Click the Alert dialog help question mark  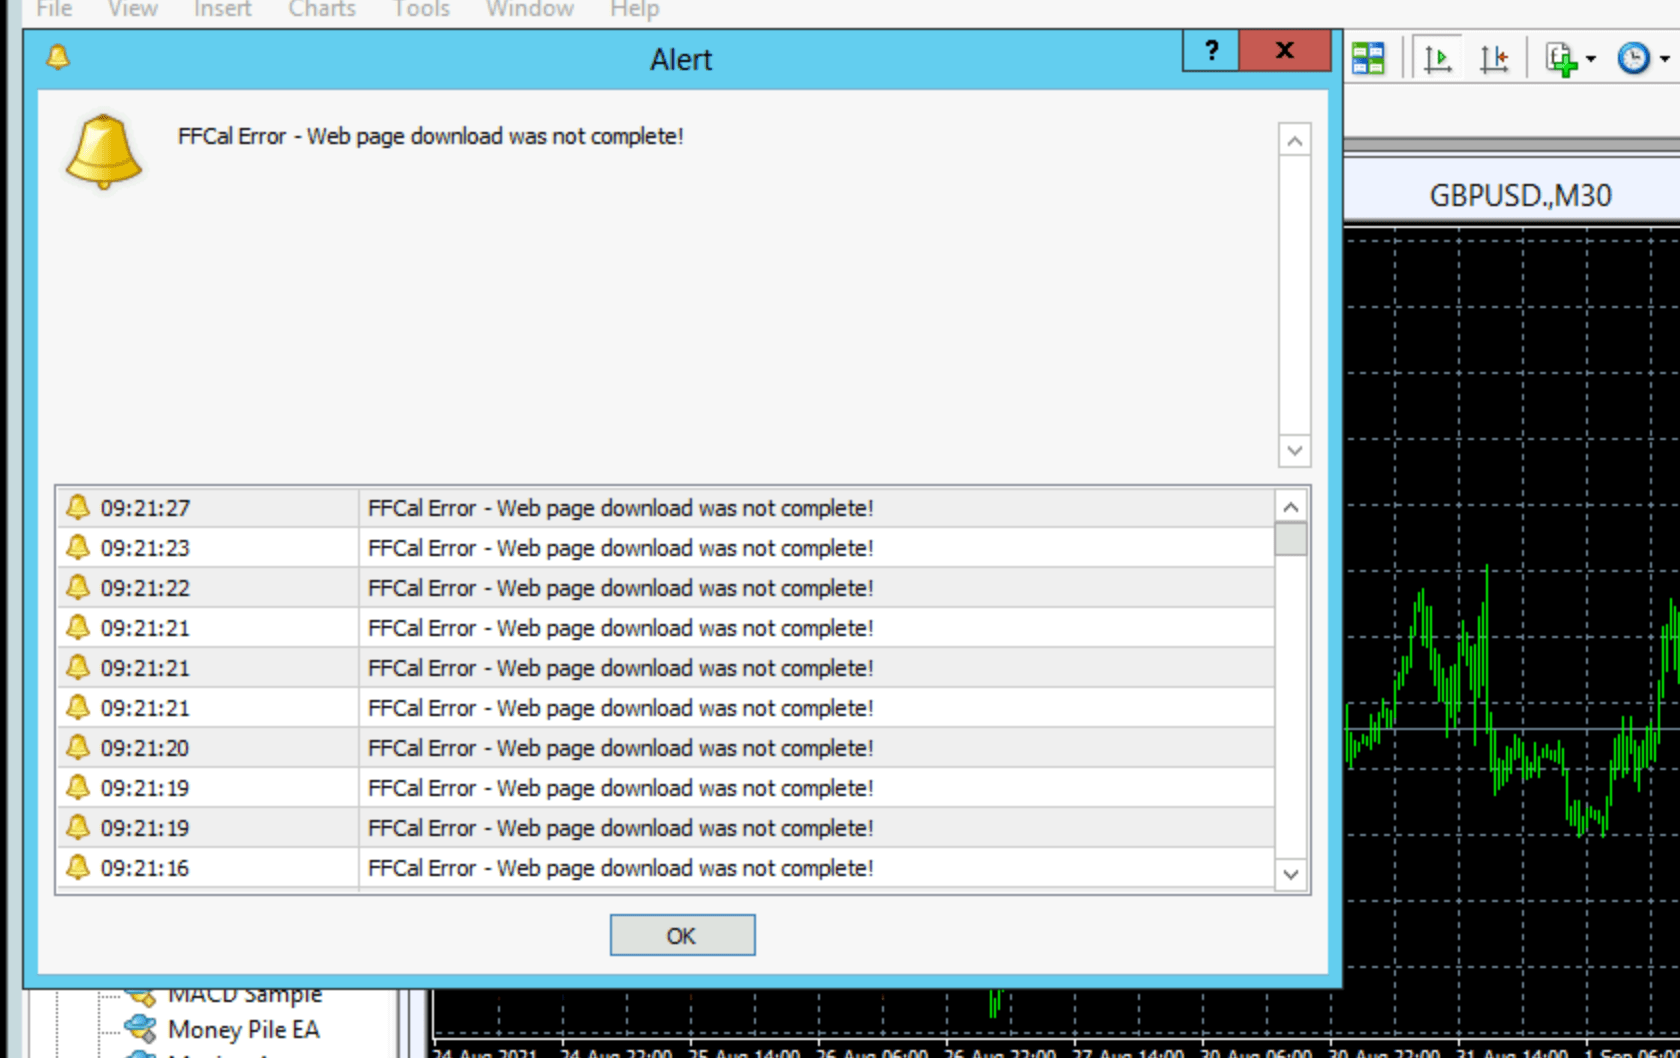pos(1211,51)
